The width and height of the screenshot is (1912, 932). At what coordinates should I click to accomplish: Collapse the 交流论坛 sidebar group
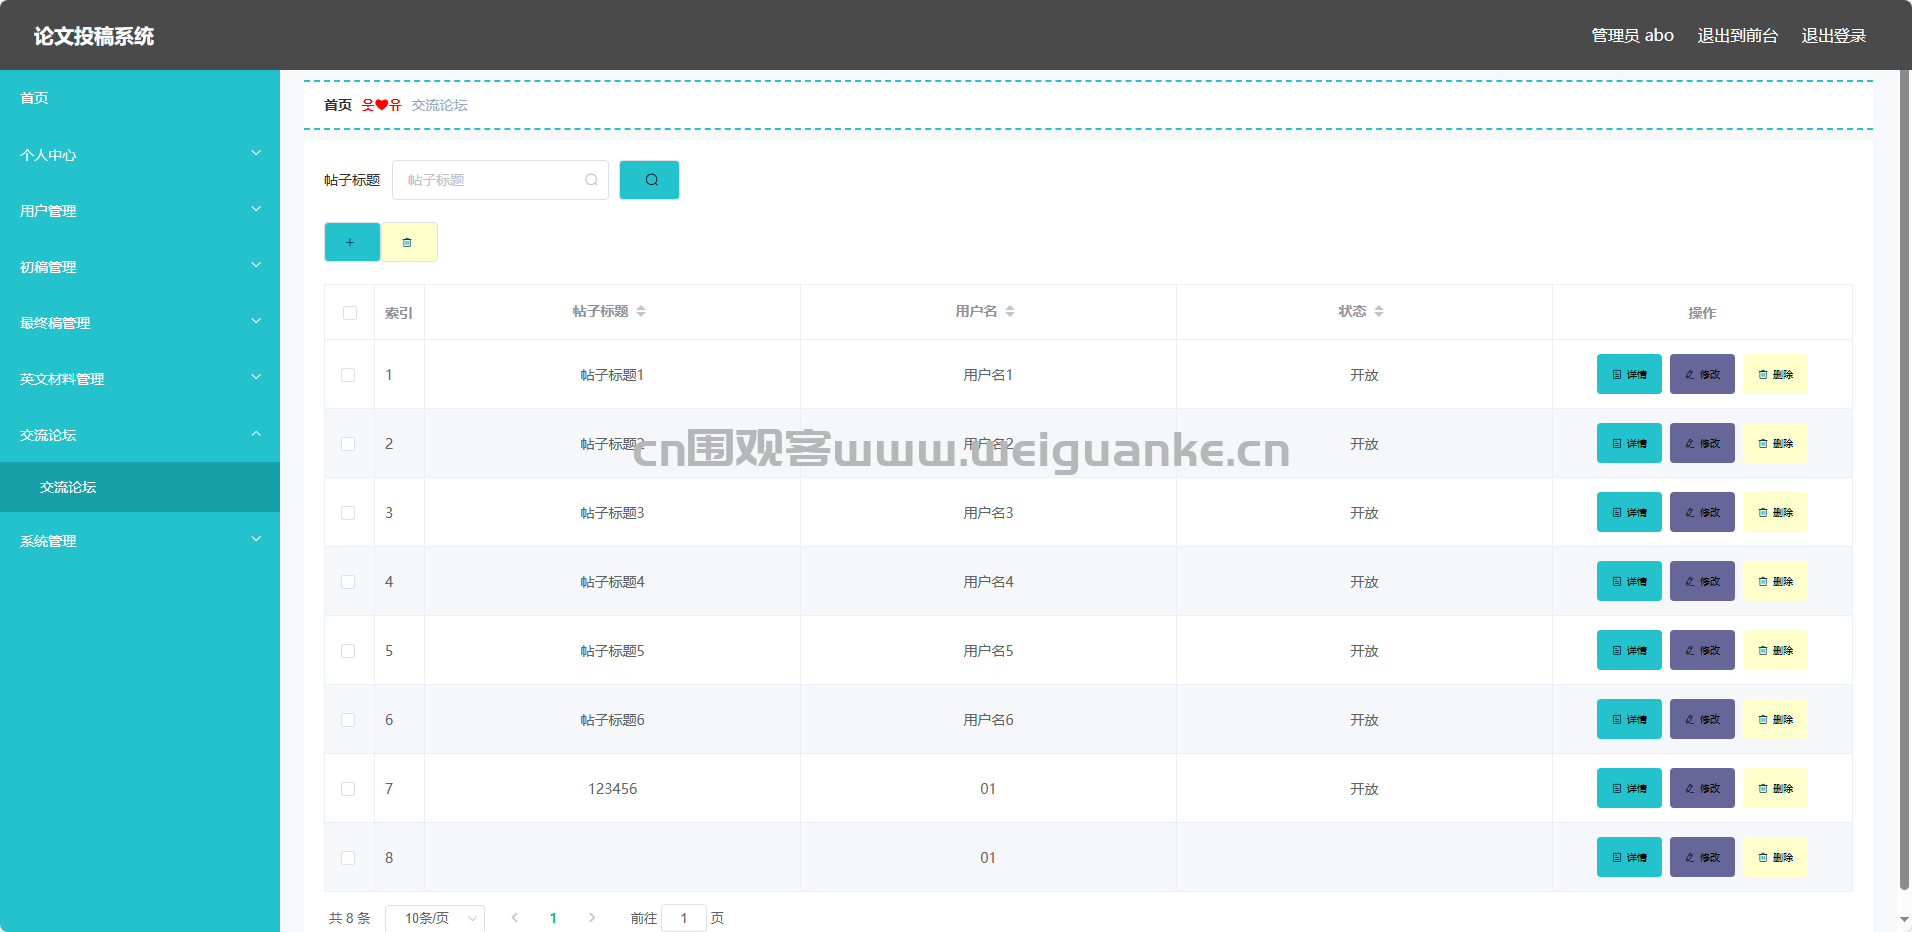pyautogui.click(x=140, y=434)
